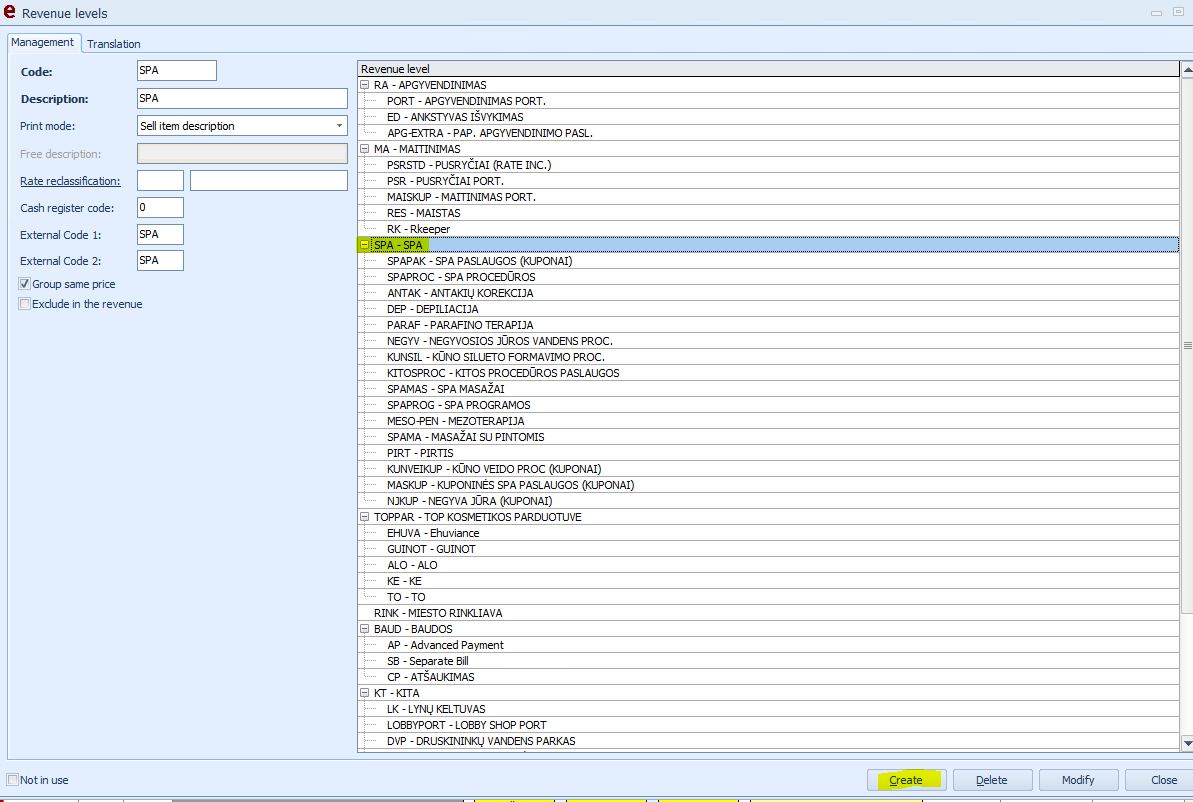The height and width of the screenshot is (802, 1193).
Task: Select RES - MAISTAS row
Action: click(x=768, y=213)
